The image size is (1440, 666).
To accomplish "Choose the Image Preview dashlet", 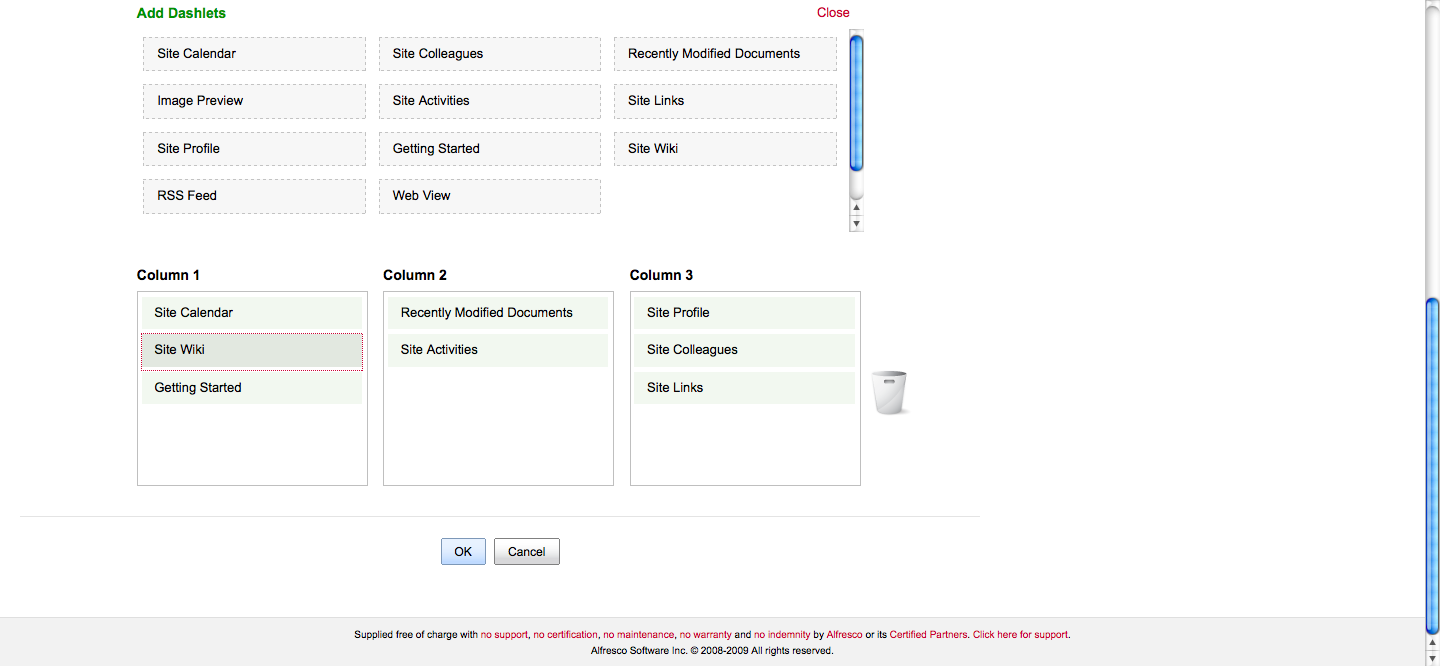I will [x=254, y=101].
